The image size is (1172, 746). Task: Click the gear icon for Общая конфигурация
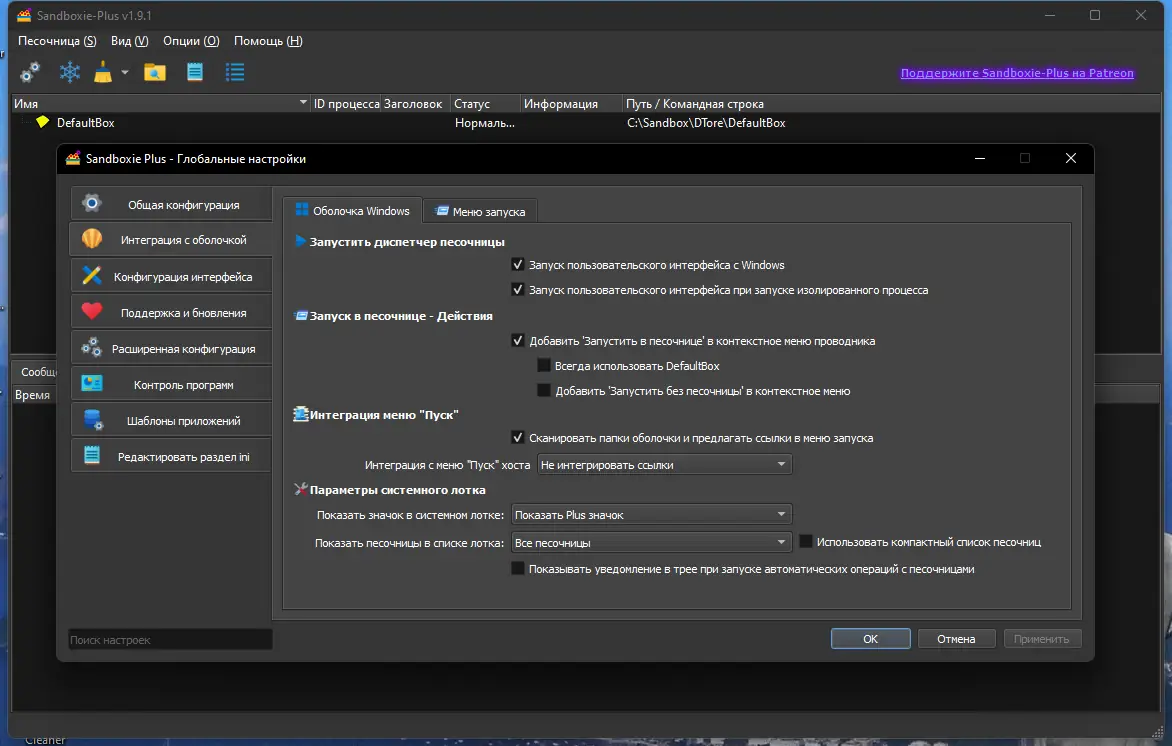[x=92, y=203]
